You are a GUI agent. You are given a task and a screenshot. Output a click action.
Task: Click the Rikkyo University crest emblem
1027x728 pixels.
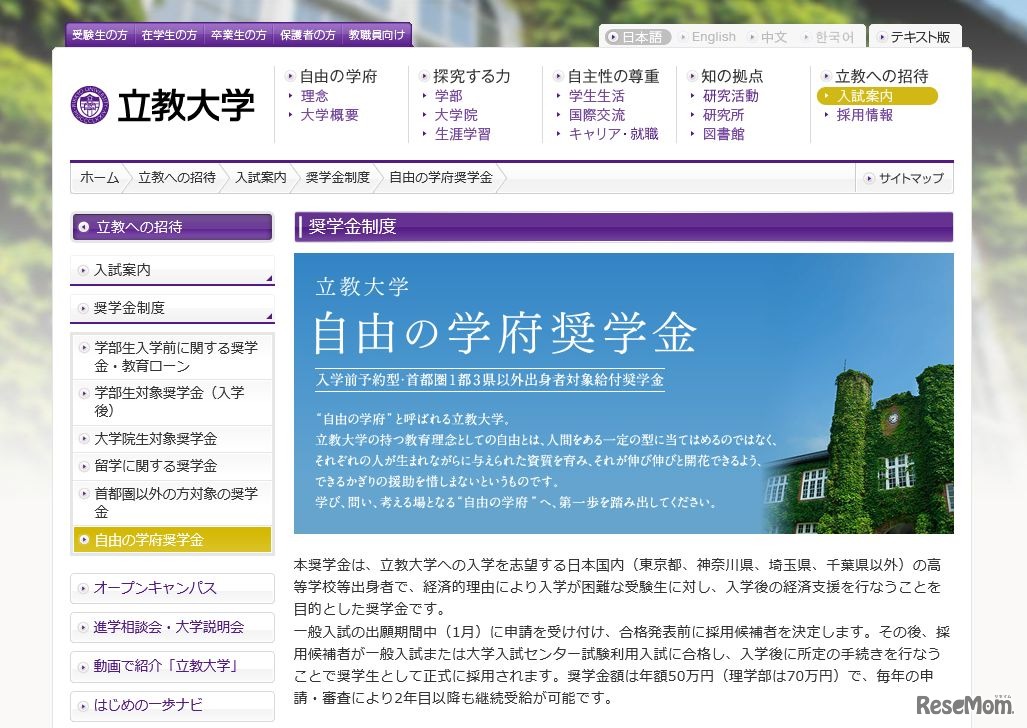(90, 103)
